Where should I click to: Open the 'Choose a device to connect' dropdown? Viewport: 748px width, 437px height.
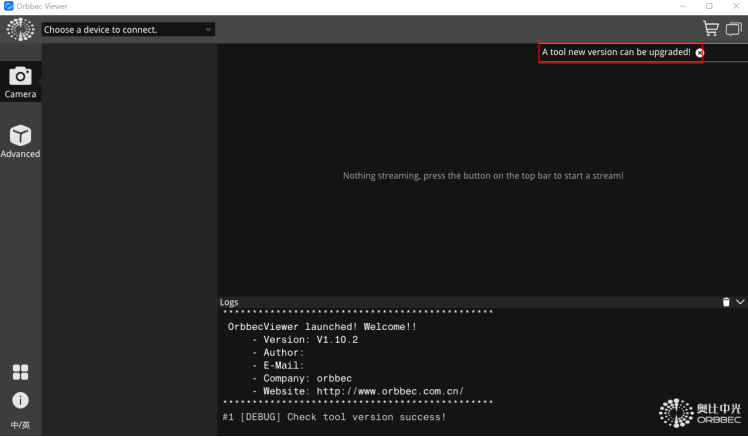tap(128, 30)
